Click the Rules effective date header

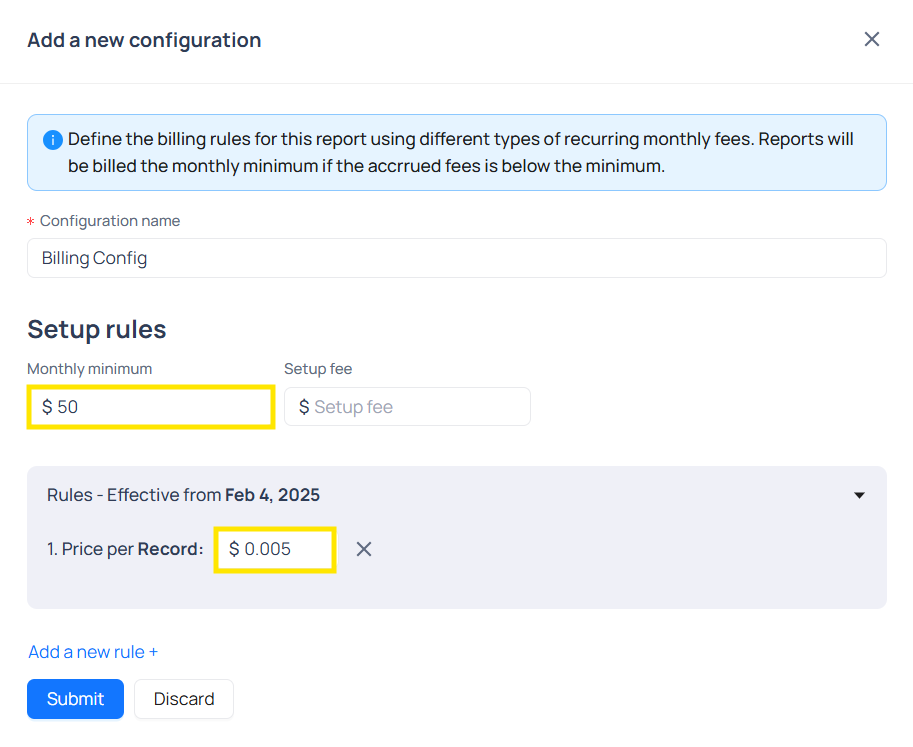[x=184, y=495]
